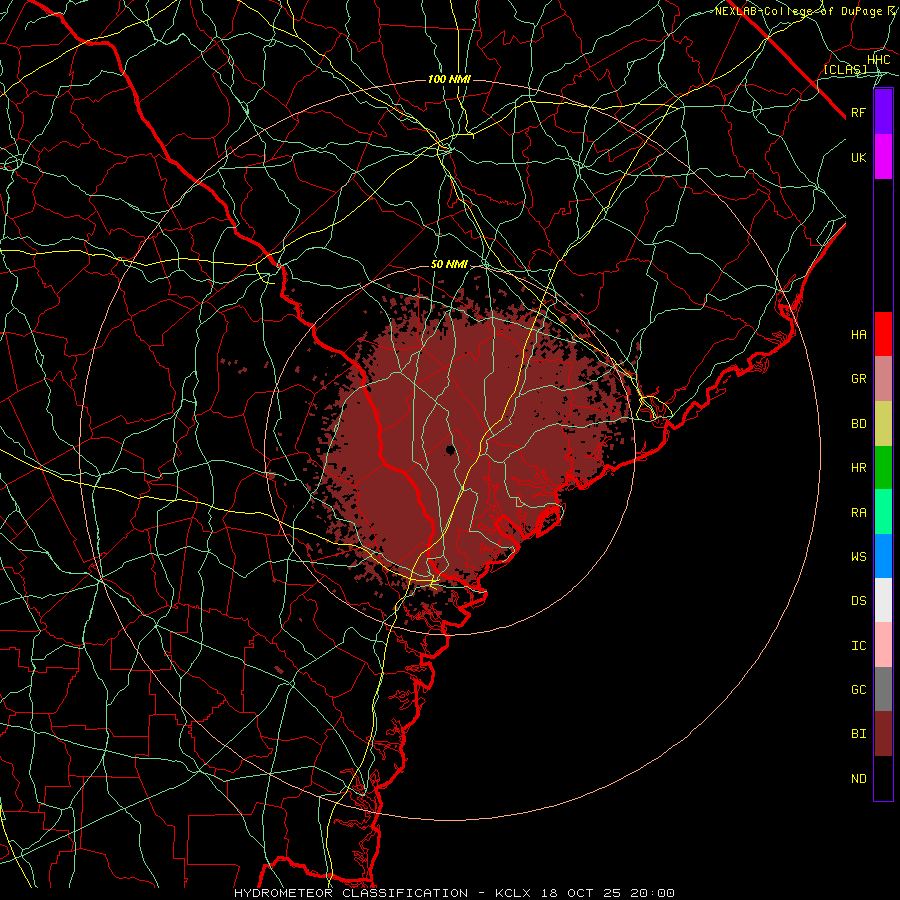Image resolution: width=900 pixels, height=900 pixels.
Task: Click the ND legend label
Action: pyautogui.click(x=859, y=779)
